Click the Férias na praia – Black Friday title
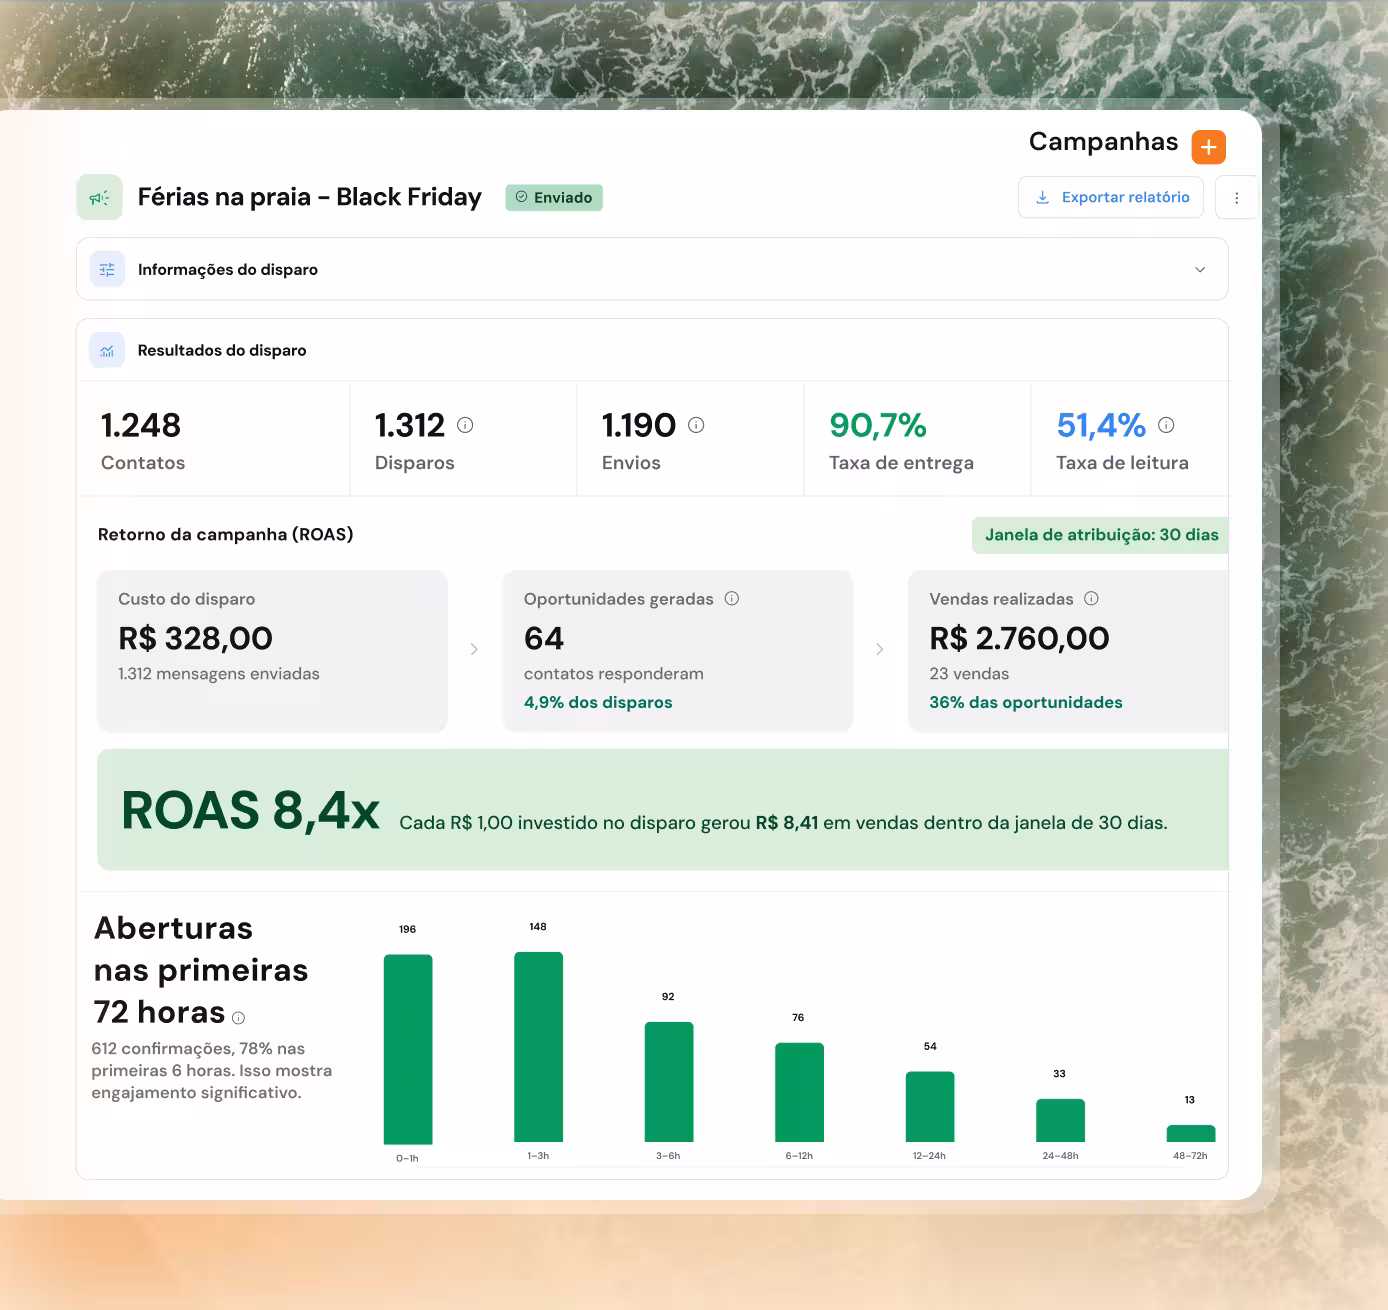1388x1310 pixels. click(309, 197)
